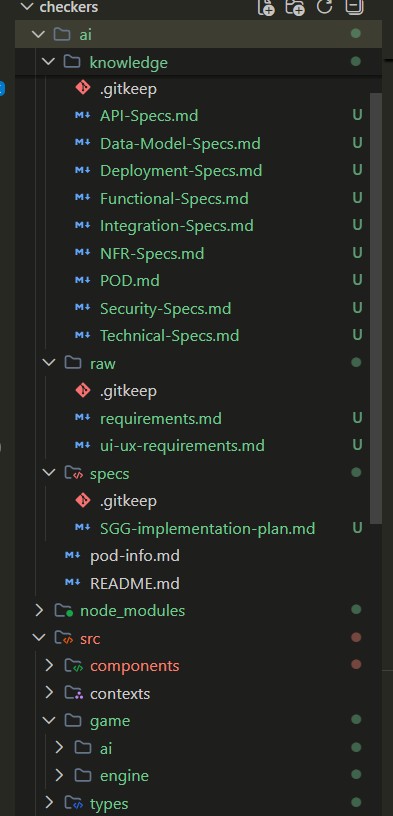This screenshot has height=816, width=393.
Task: Expand the contexts folder
Action: [49, 693]
